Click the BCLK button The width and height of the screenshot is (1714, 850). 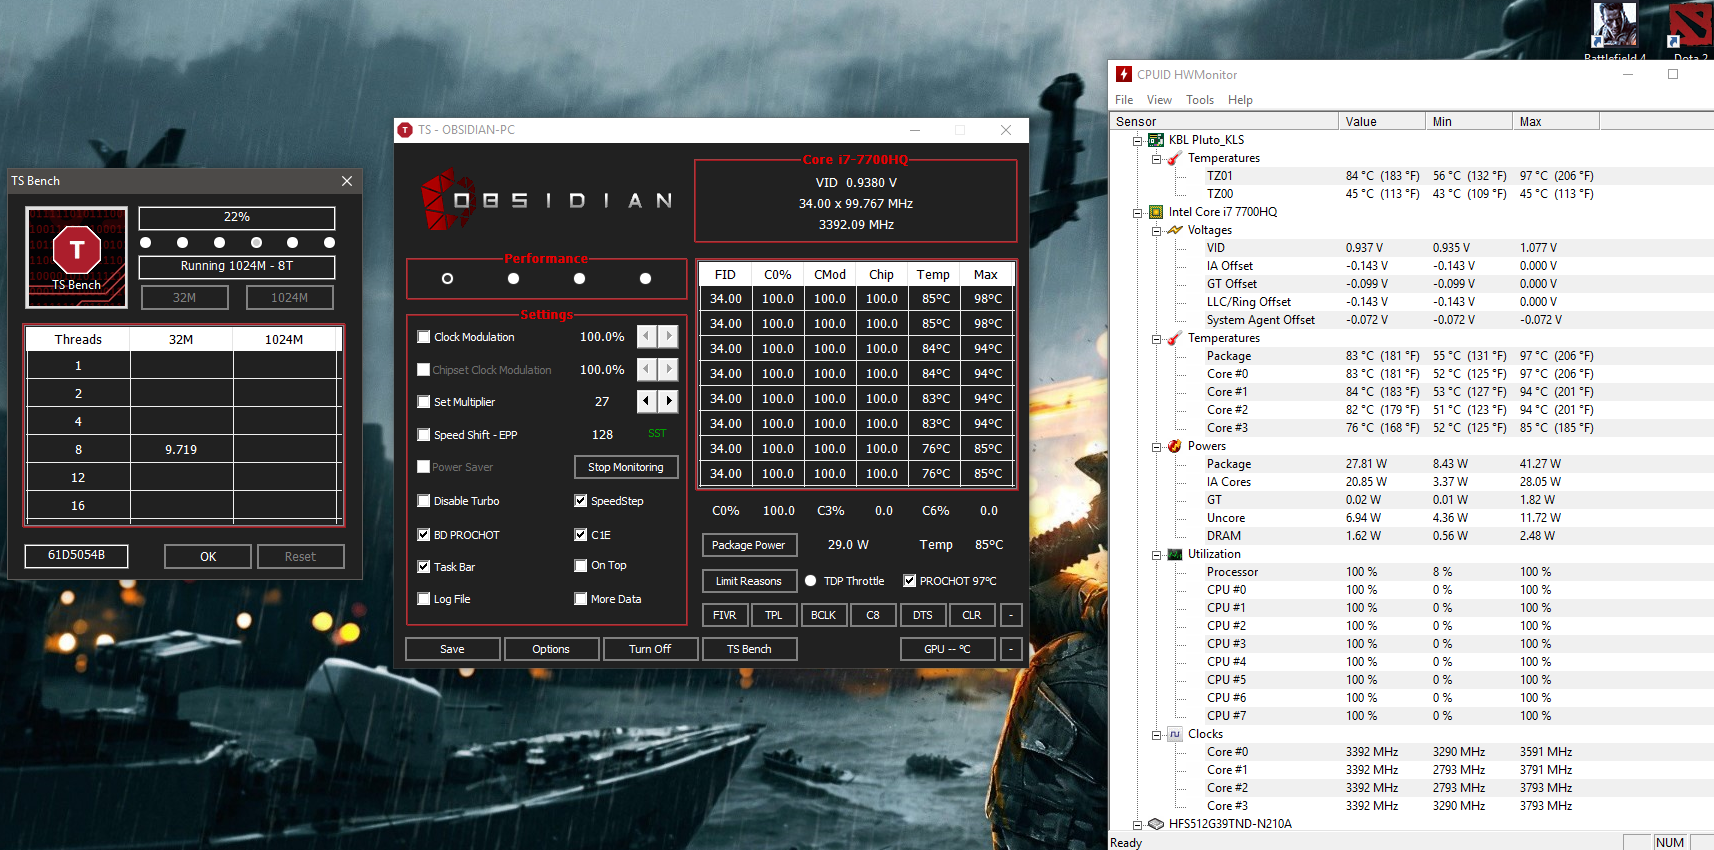pyautogui.click(x=824, y=615)
